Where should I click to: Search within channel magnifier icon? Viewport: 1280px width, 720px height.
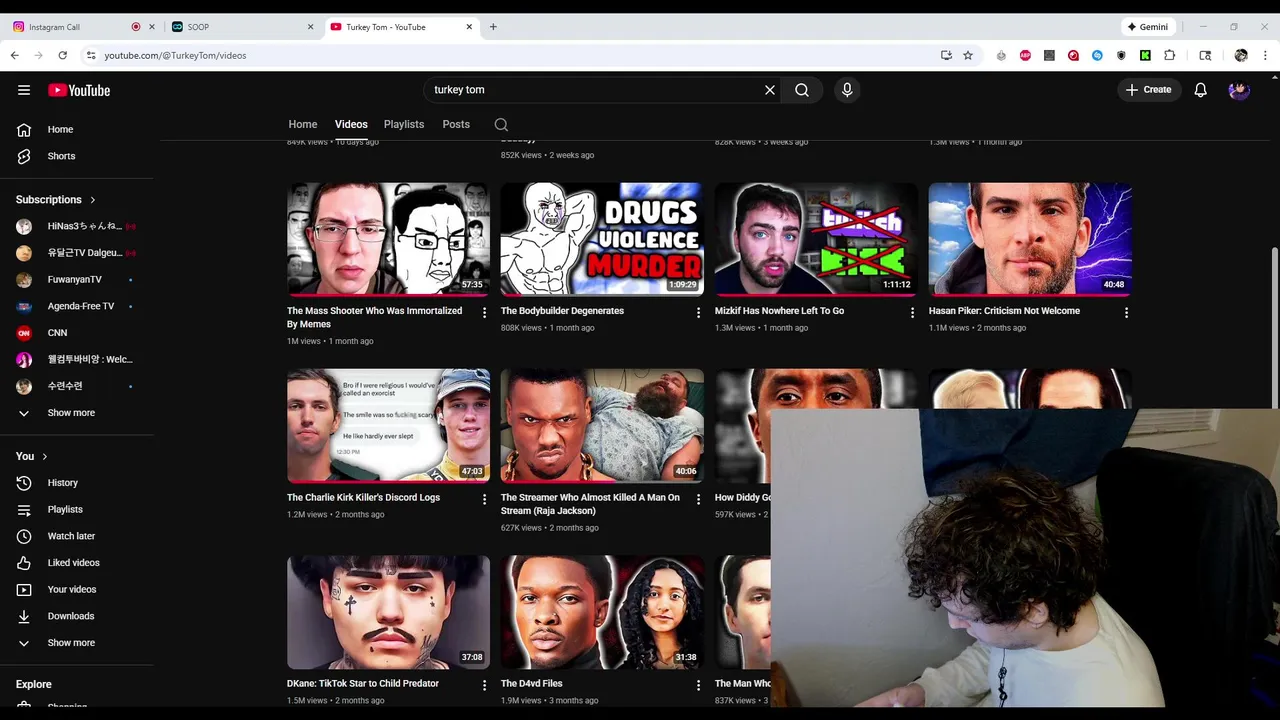pyautogui.click(x=501, y=125)
